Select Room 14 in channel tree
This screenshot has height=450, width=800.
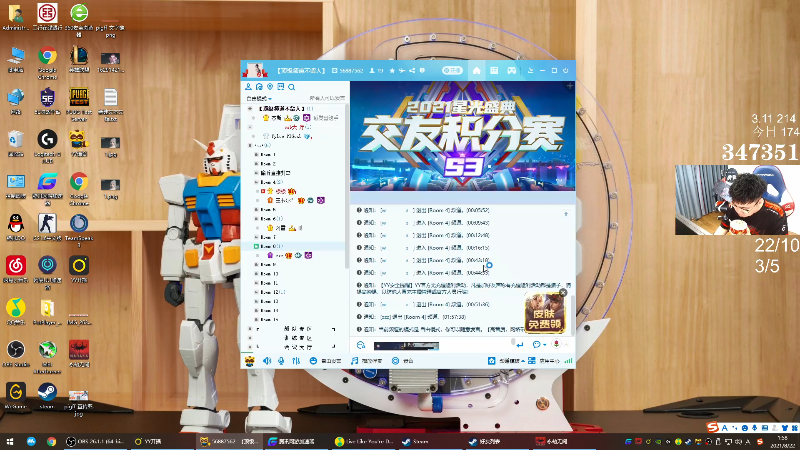click(x=269, y=310)
